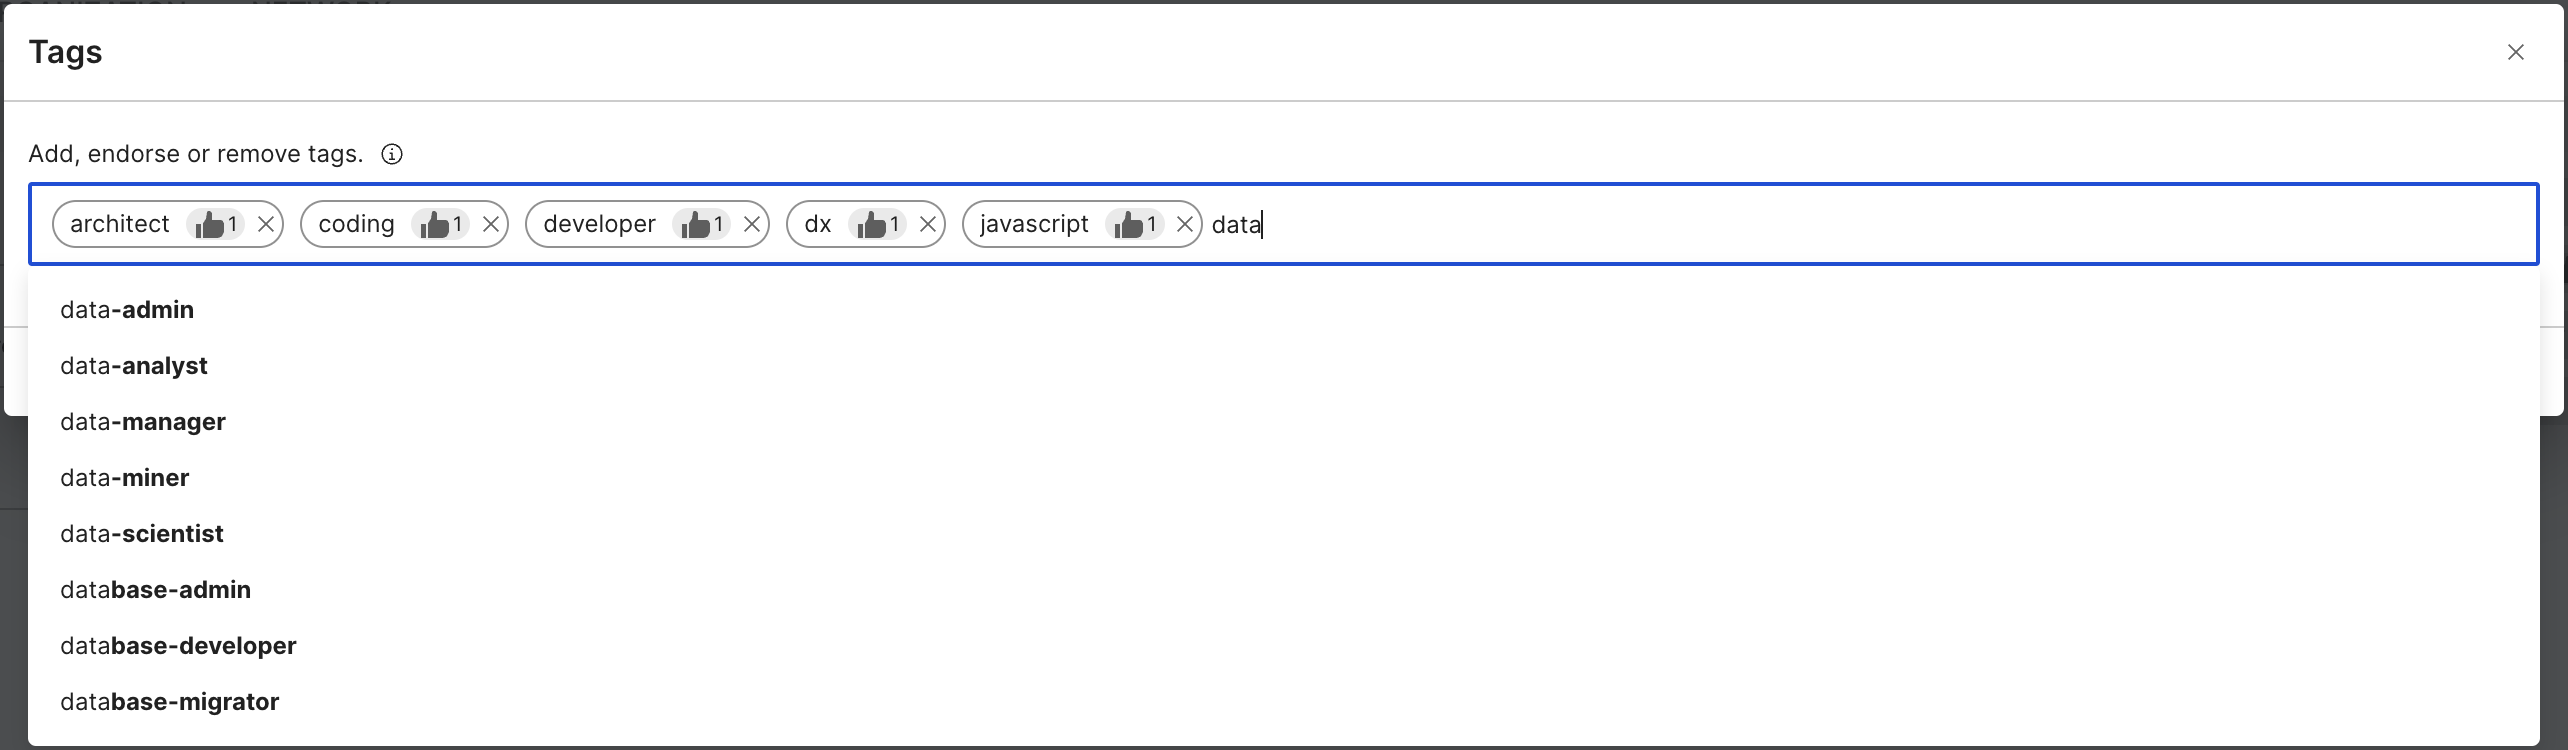Remove the javascript tag

[x=1185, y=224]
